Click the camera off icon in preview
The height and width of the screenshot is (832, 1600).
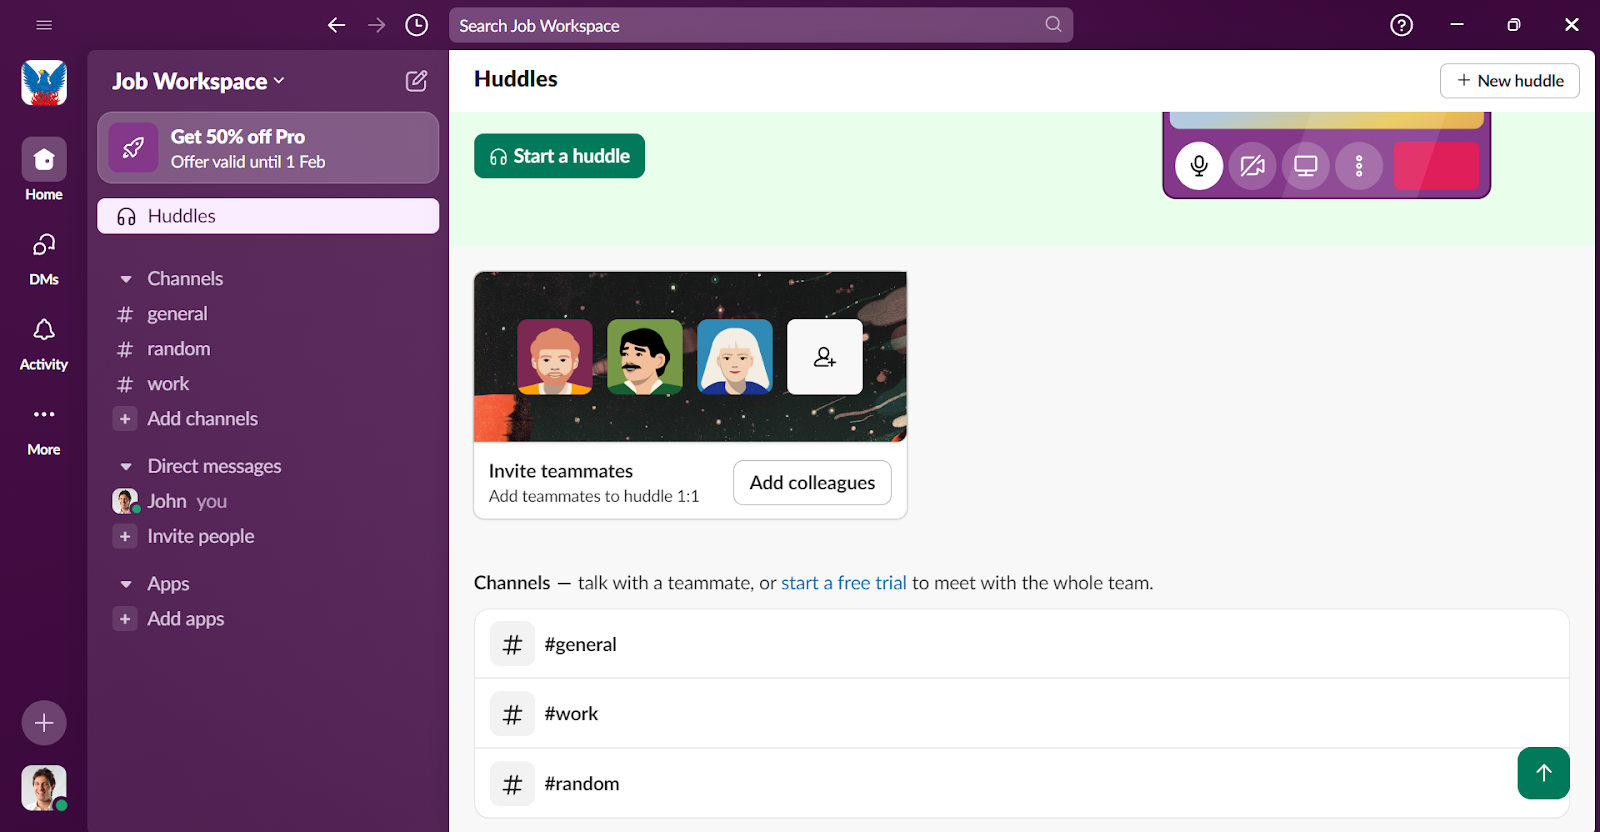[x=1253, y=166]
